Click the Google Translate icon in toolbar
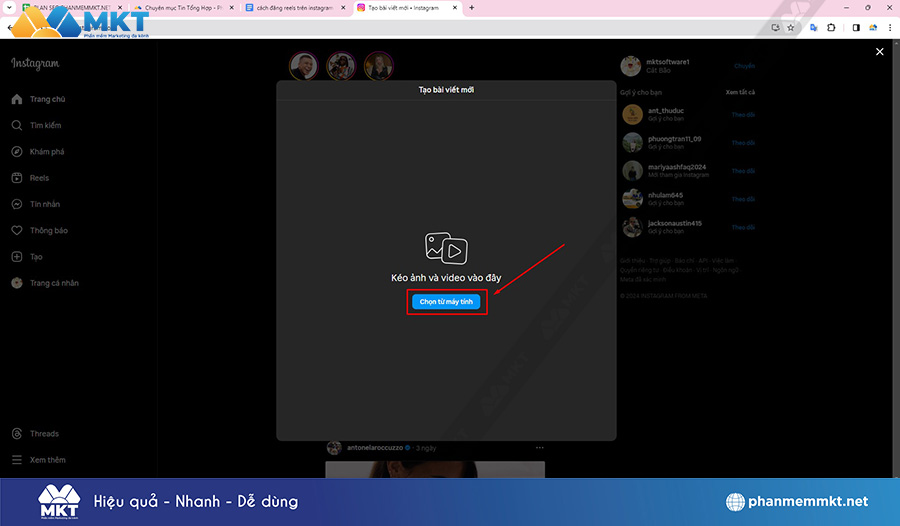This screenshot has height=526, width=900. click(x=813, y=28)
